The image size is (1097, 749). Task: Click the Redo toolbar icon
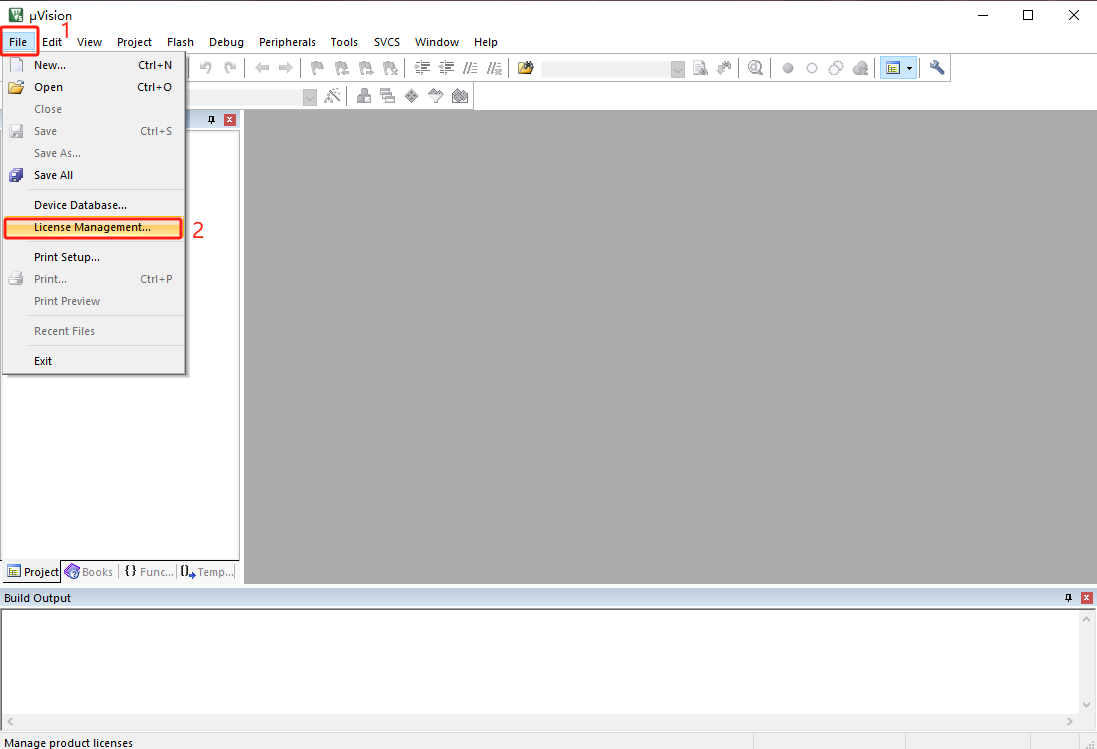pyautogui.click(x=229, y=68)
